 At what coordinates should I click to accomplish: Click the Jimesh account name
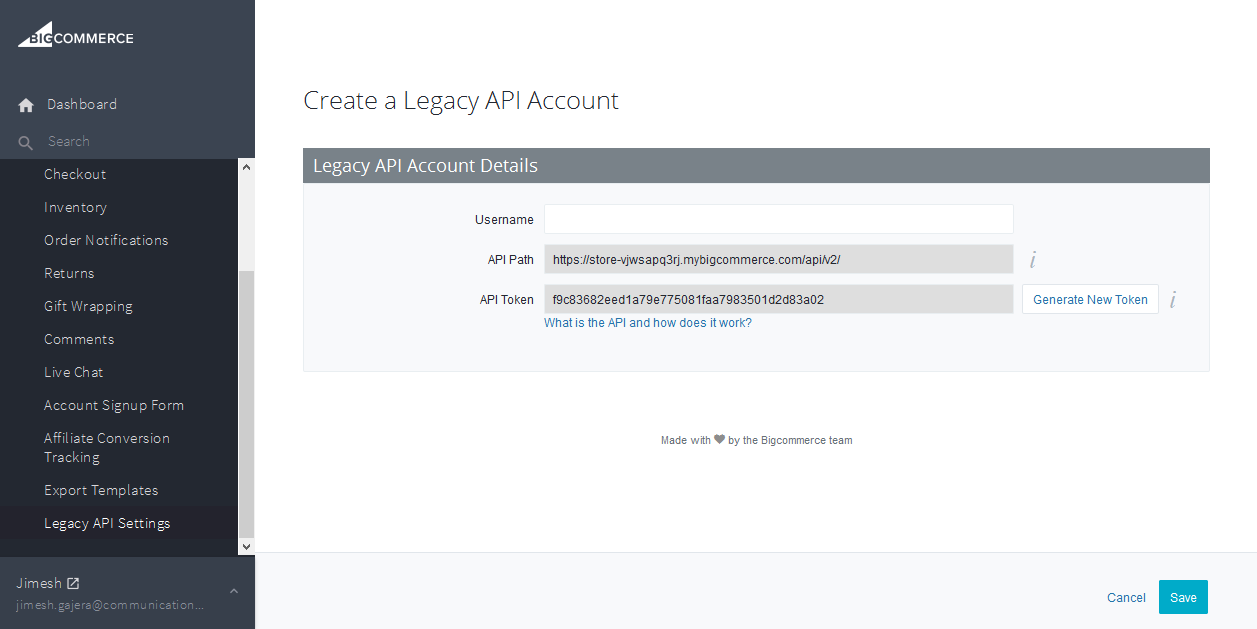pyautogui.click(x=39, y=583)
